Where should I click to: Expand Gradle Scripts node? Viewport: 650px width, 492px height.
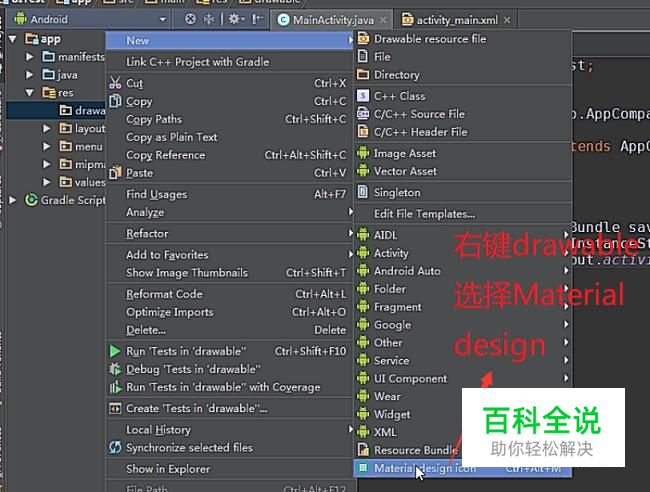point(13,200)
